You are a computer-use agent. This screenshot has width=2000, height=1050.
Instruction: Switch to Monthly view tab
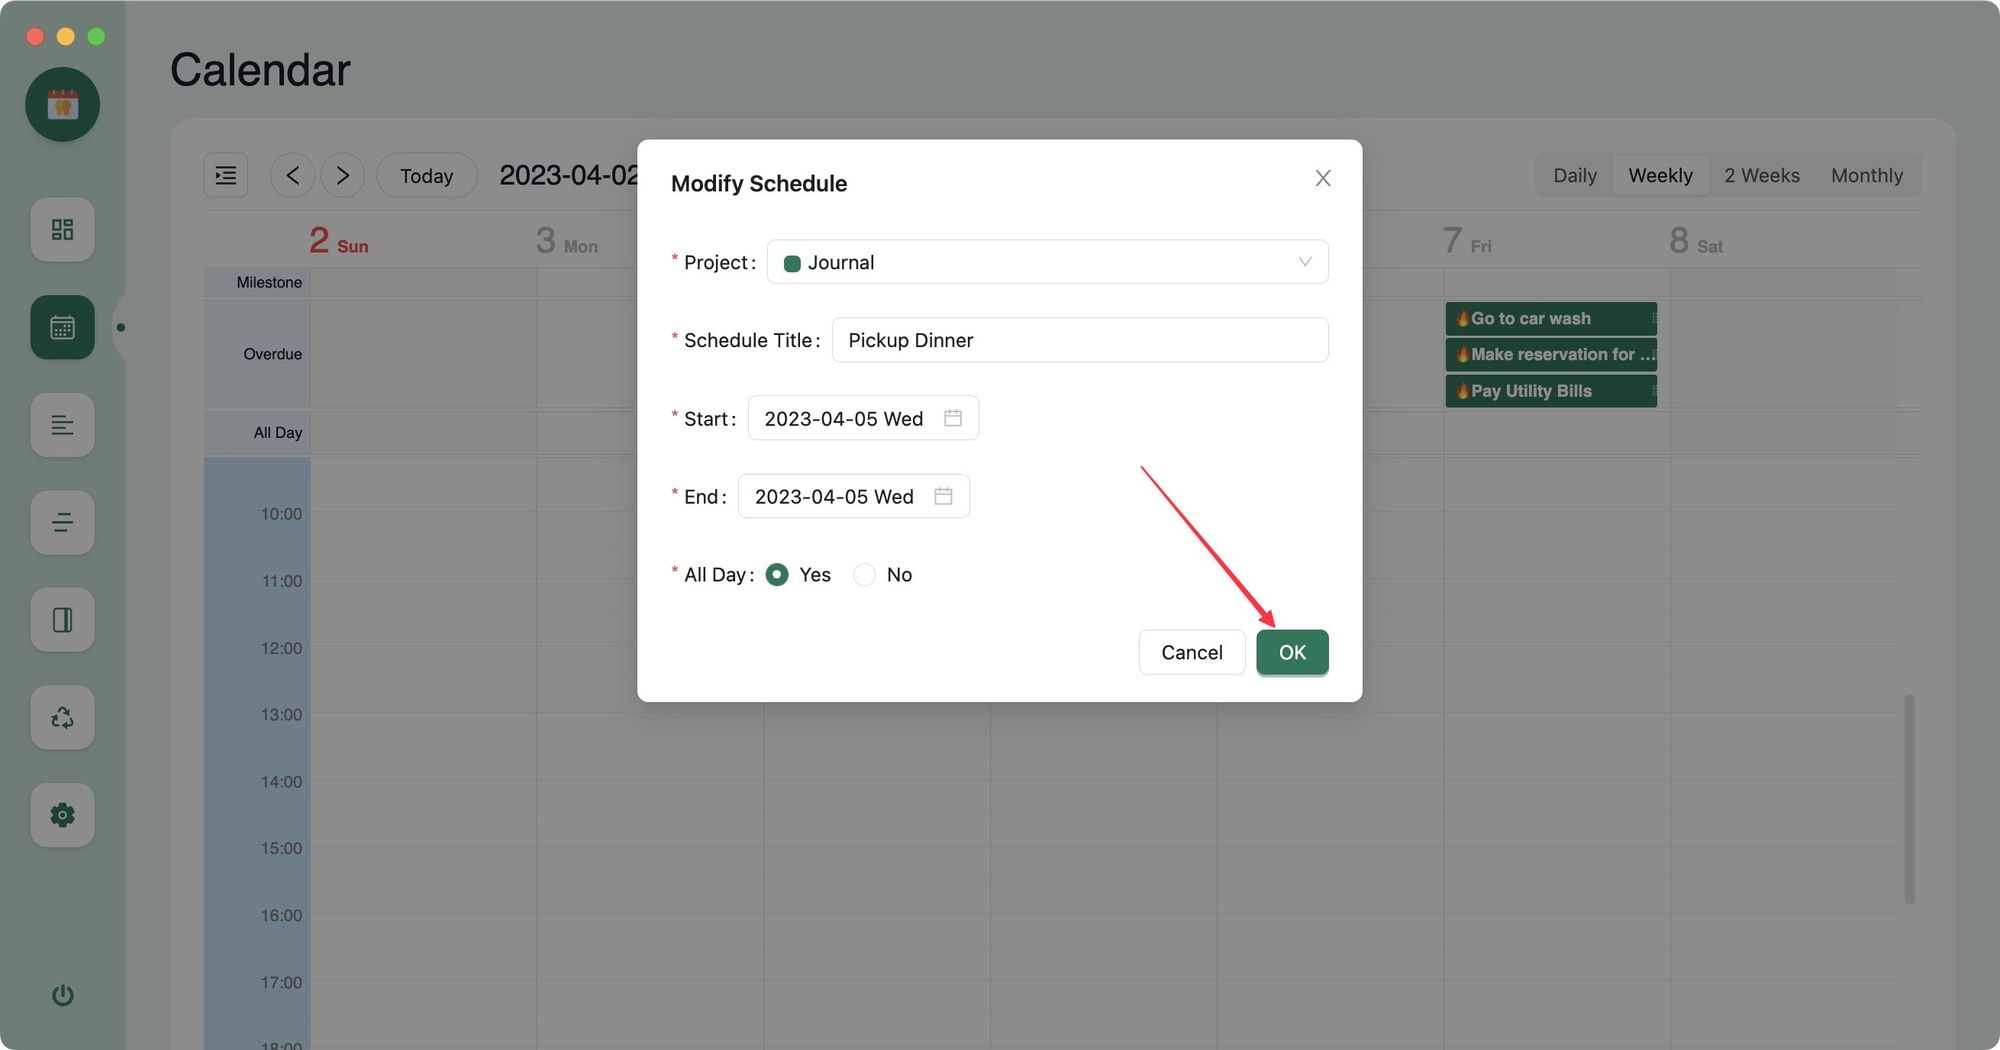pos(1866,176)
